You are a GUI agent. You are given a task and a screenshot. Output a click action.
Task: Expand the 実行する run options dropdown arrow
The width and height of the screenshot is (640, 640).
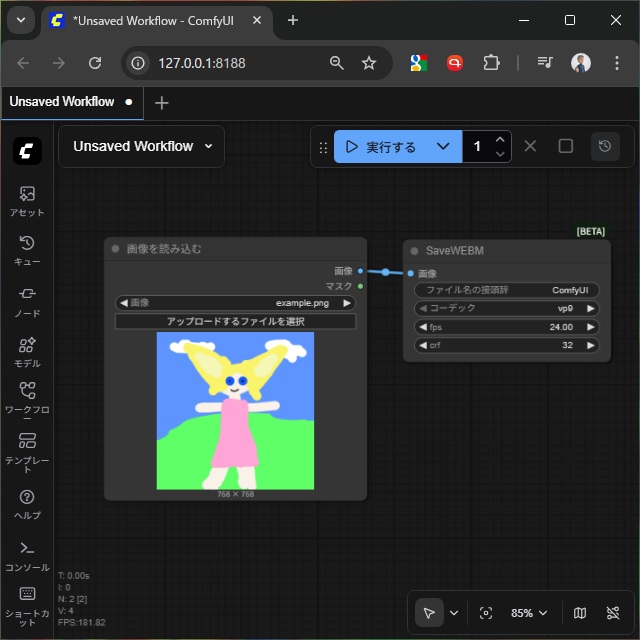(x=443, y=147)
